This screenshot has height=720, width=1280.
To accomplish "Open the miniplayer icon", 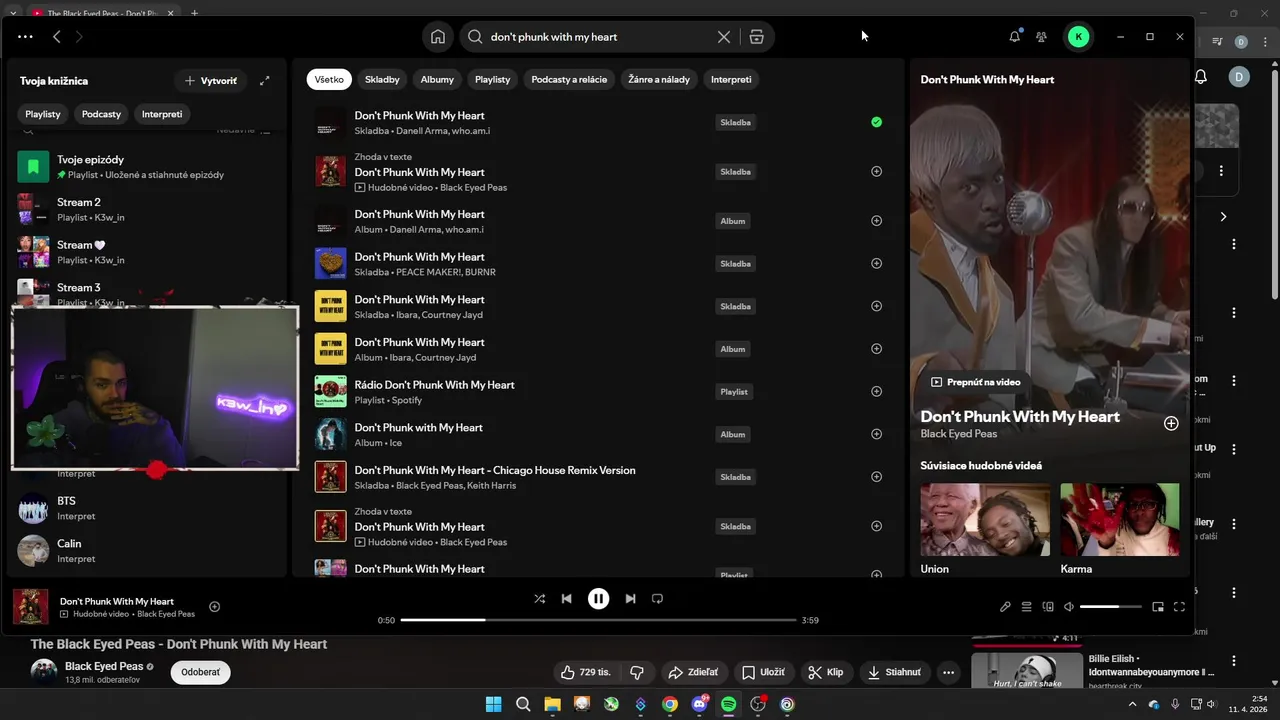I will click(1158, 607).
